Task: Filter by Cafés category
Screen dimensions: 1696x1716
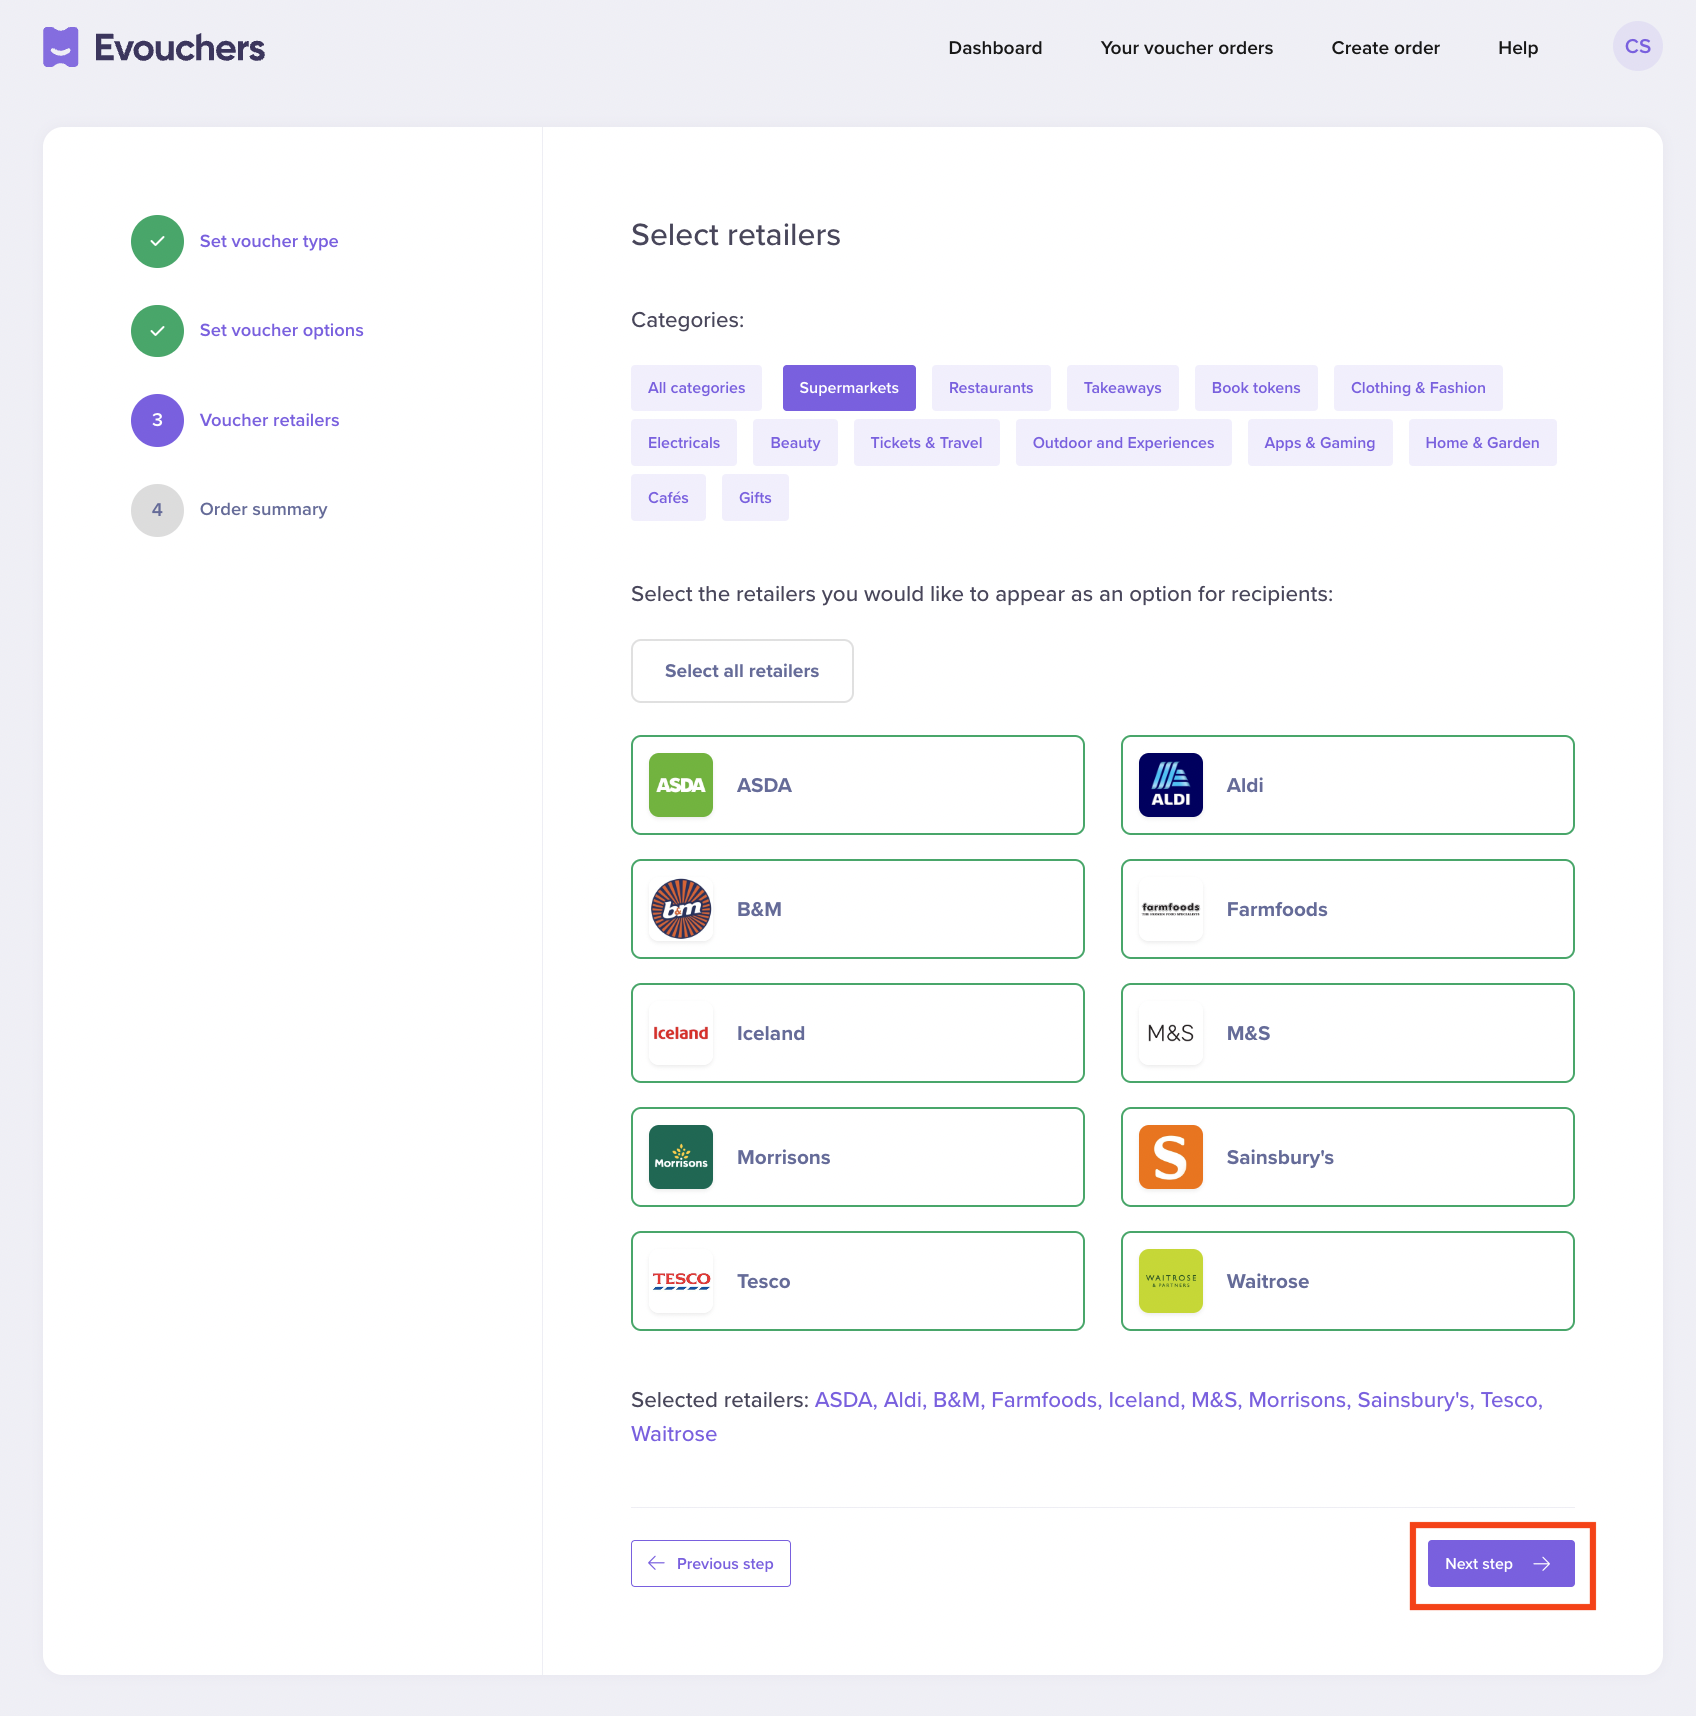Action: click(668, 498)
